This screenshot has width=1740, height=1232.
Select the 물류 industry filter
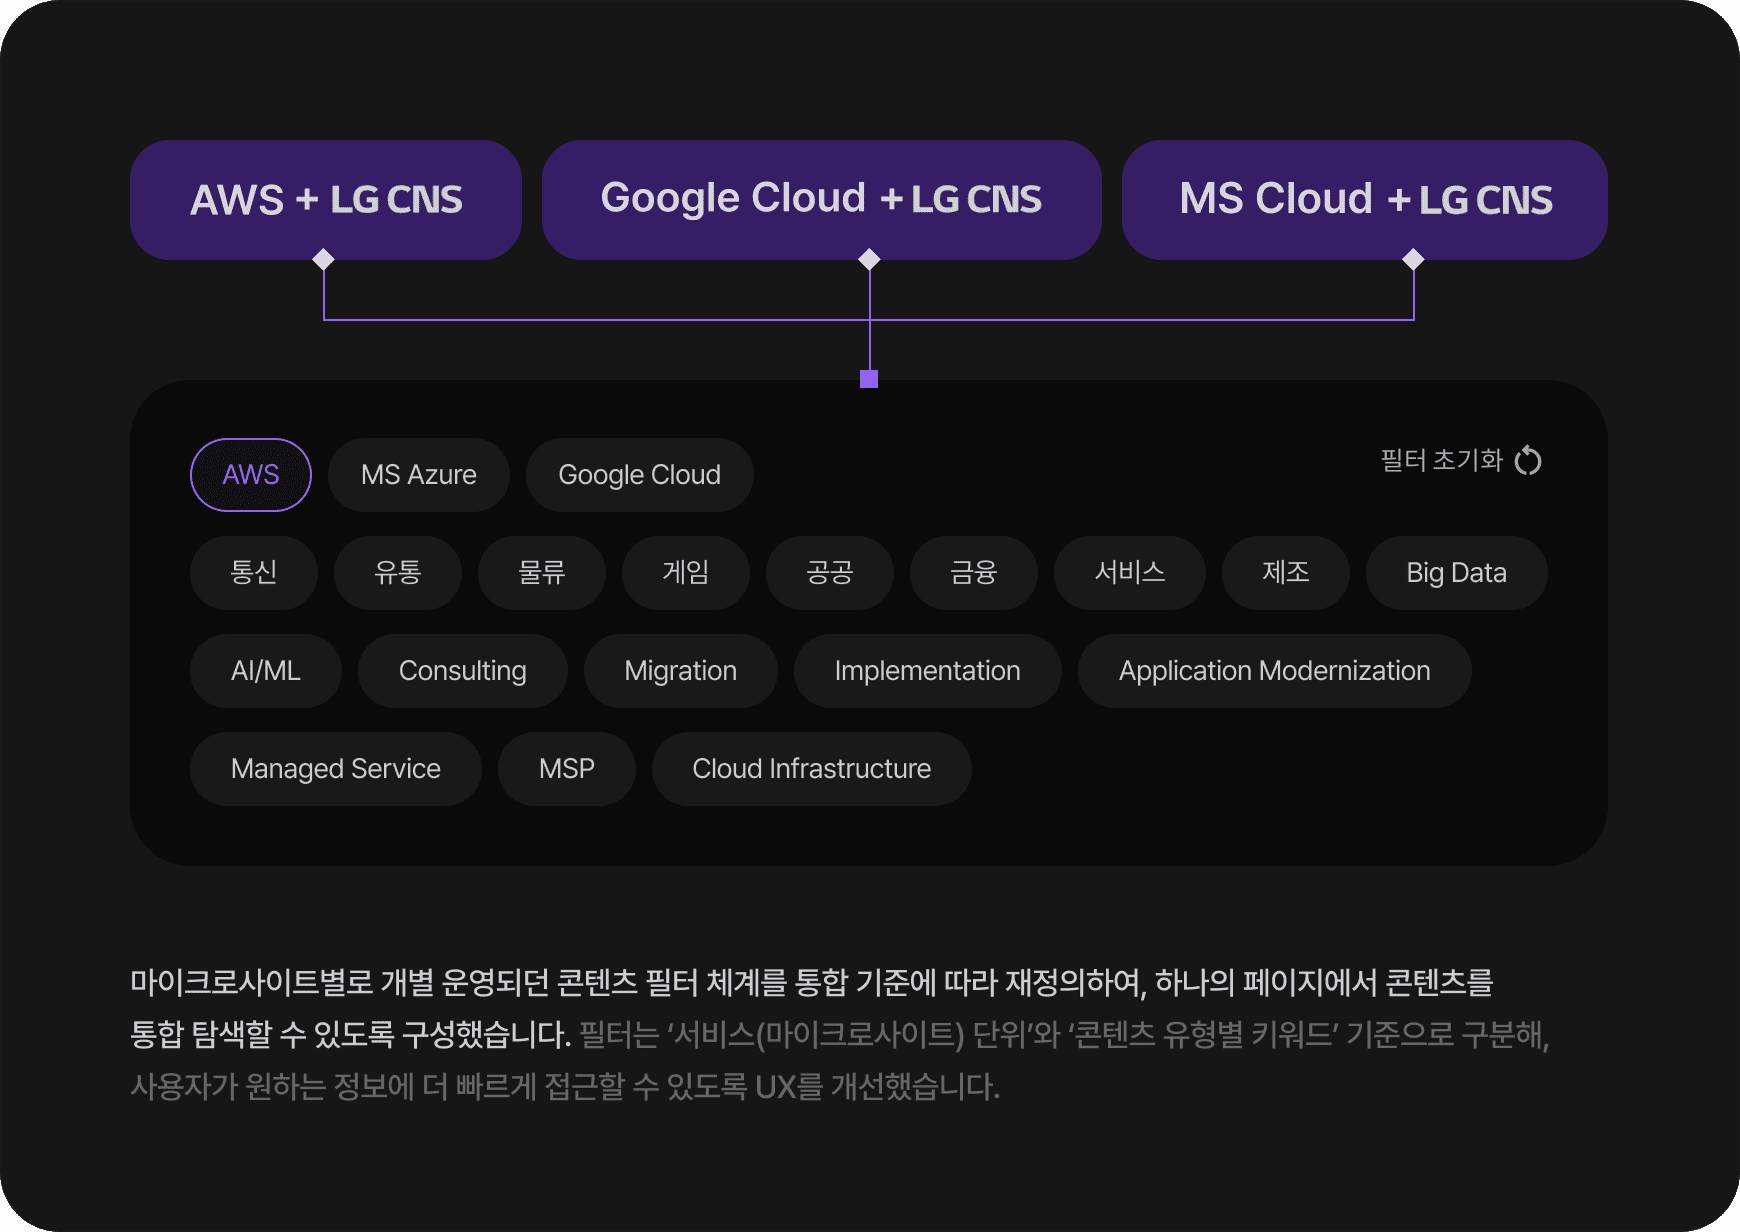pyautogui.click(x=542, y=573)
